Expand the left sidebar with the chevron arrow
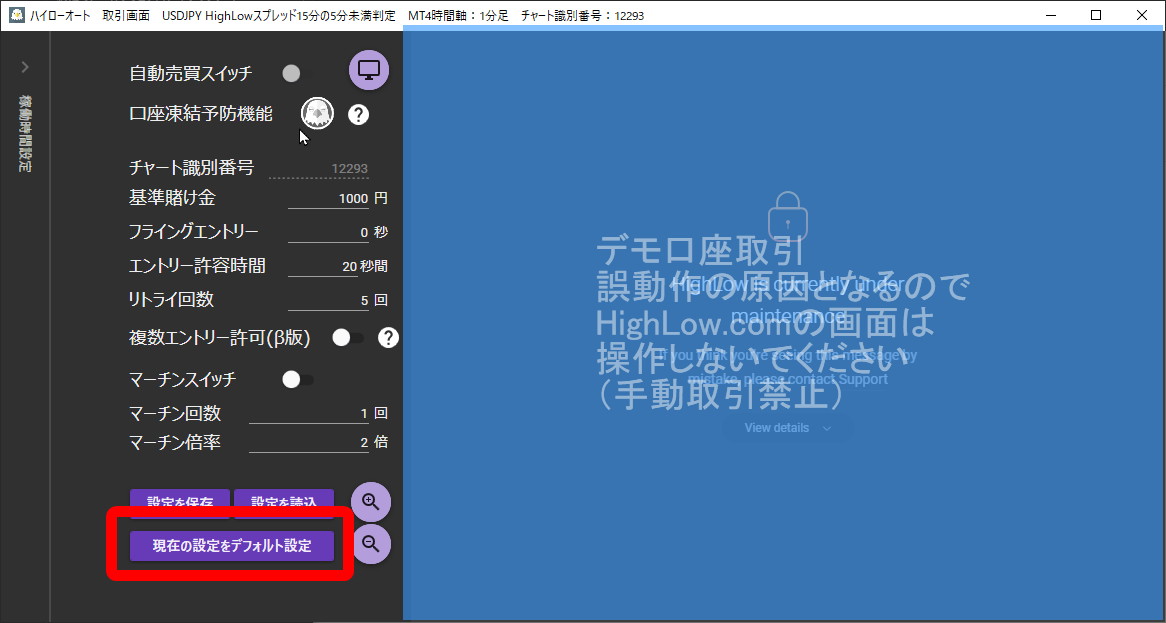The image size is (1166, 623). pos(25,67)
